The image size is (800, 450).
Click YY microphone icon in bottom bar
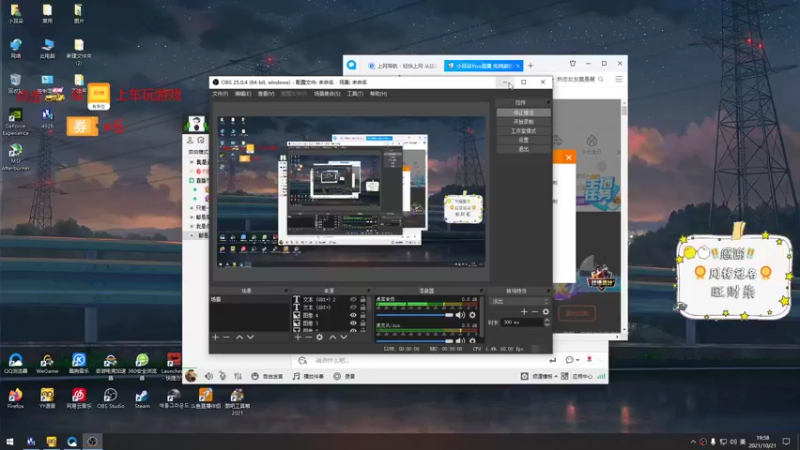click(223, 376)
